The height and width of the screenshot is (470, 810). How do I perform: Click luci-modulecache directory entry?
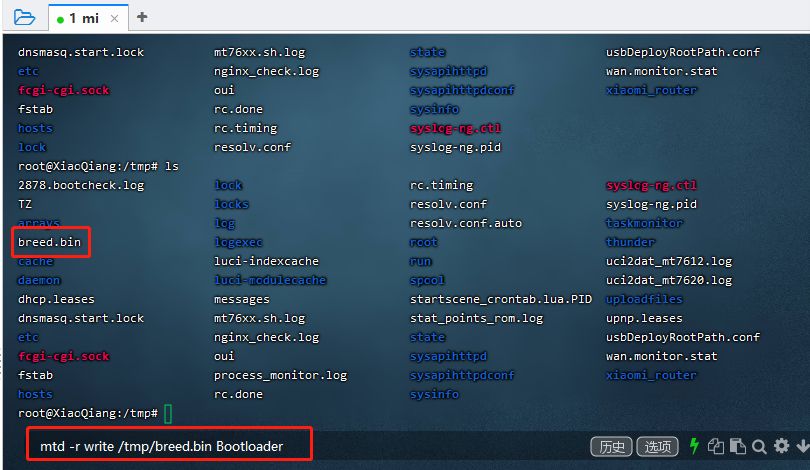(270, 280)
